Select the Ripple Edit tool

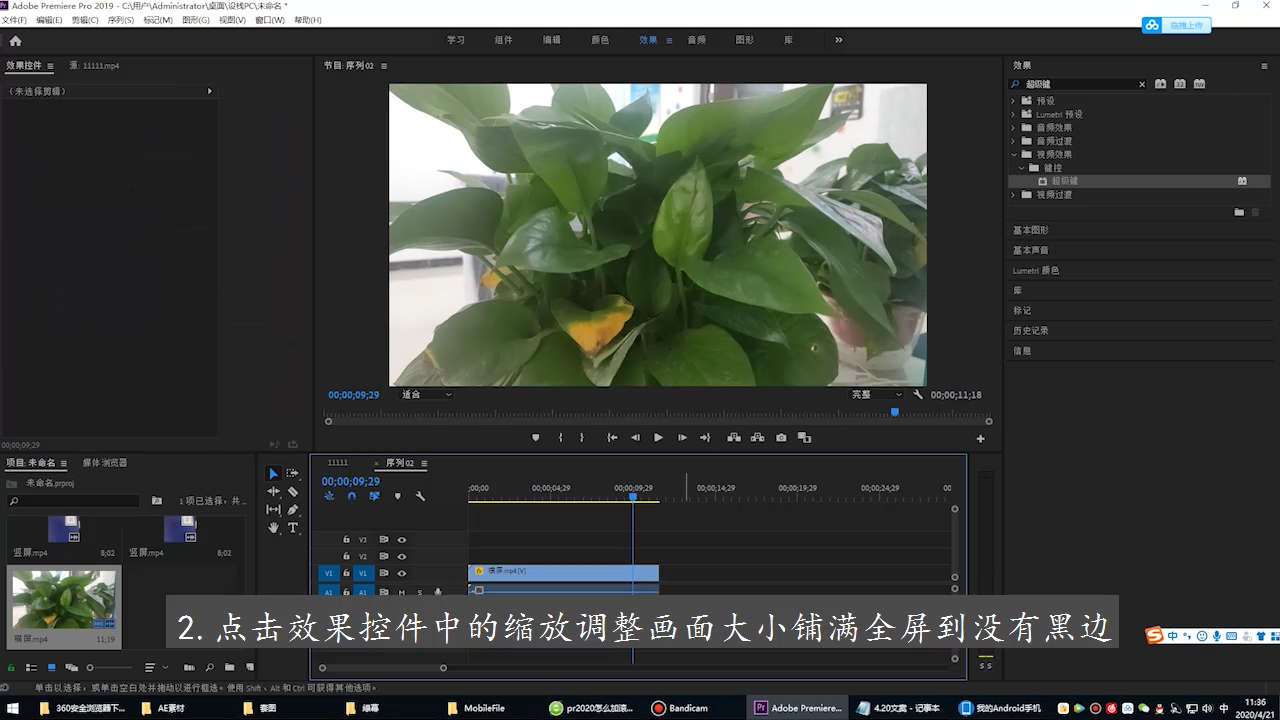click(x=273, y=491)
